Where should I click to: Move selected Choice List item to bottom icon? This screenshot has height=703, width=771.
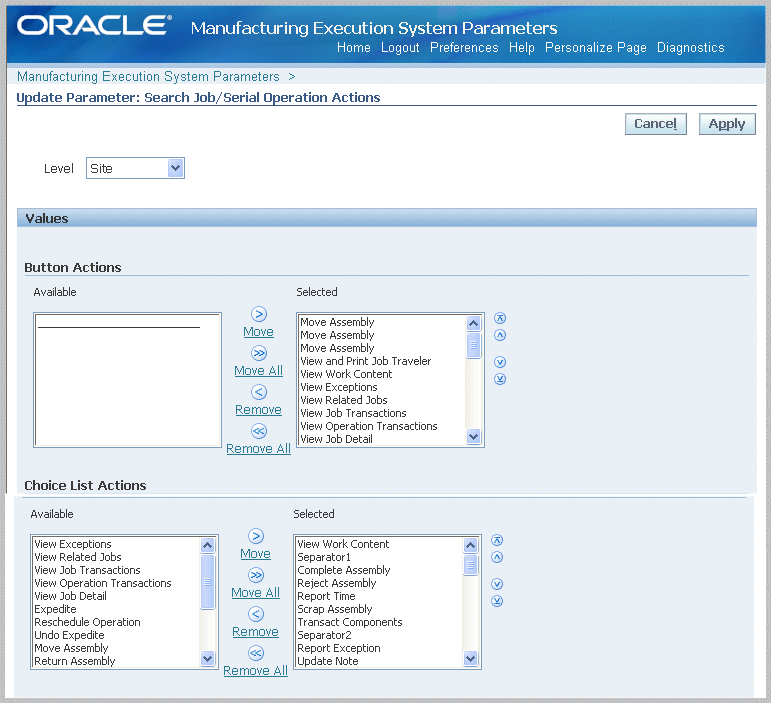[x=497, y=601]
